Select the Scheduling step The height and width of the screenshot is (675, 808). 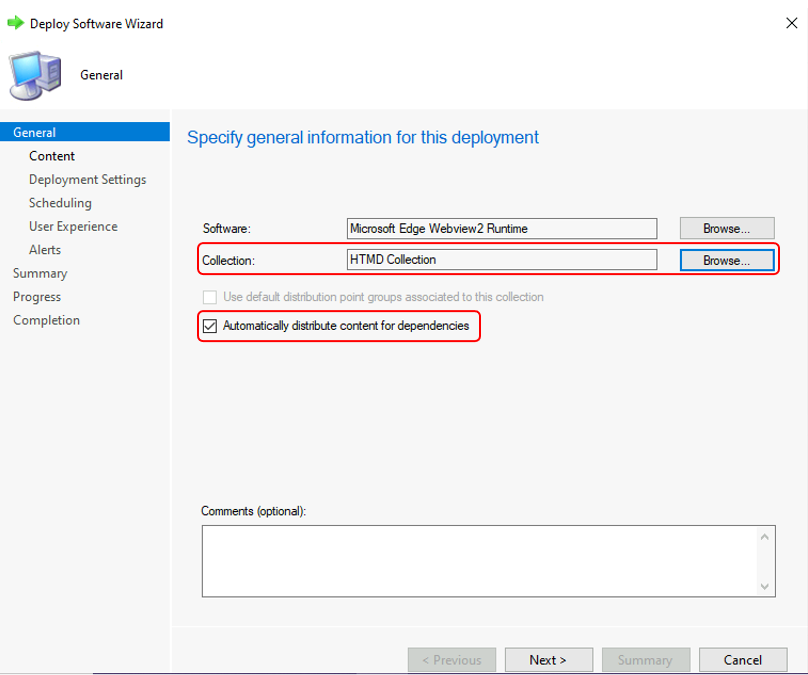click(60, 203)
